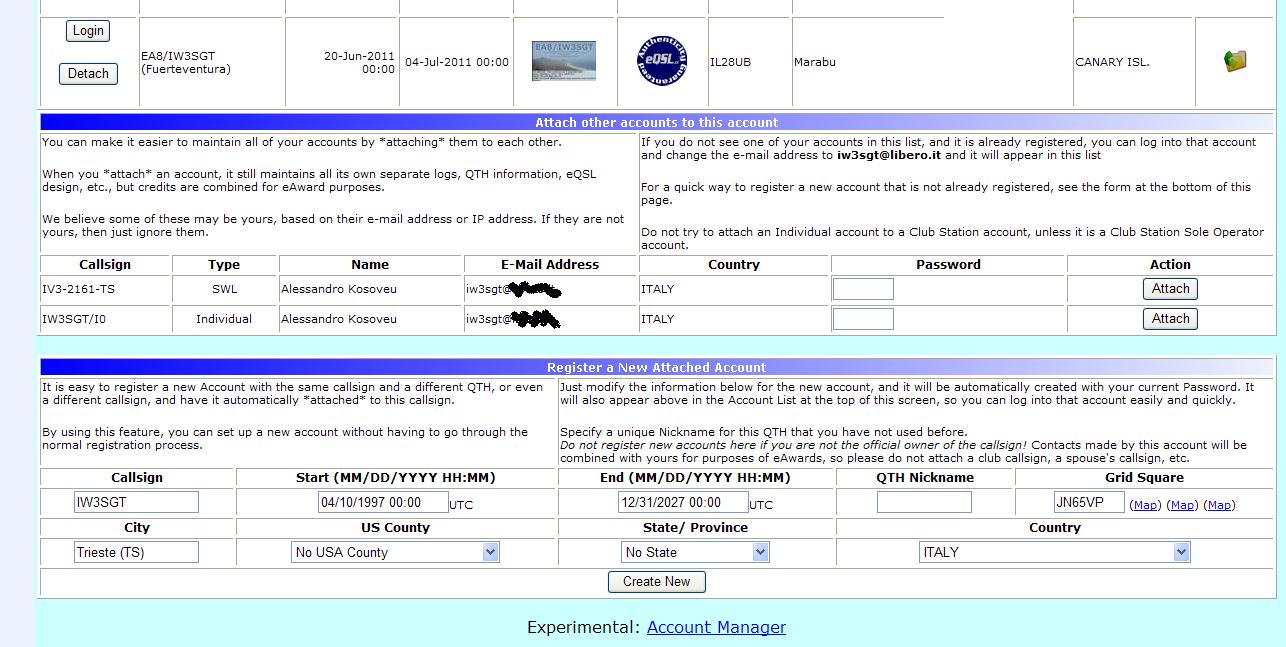Click the Start date field 04/10/1997
This screenshot has height=647, width=1286.
[382, 502]
